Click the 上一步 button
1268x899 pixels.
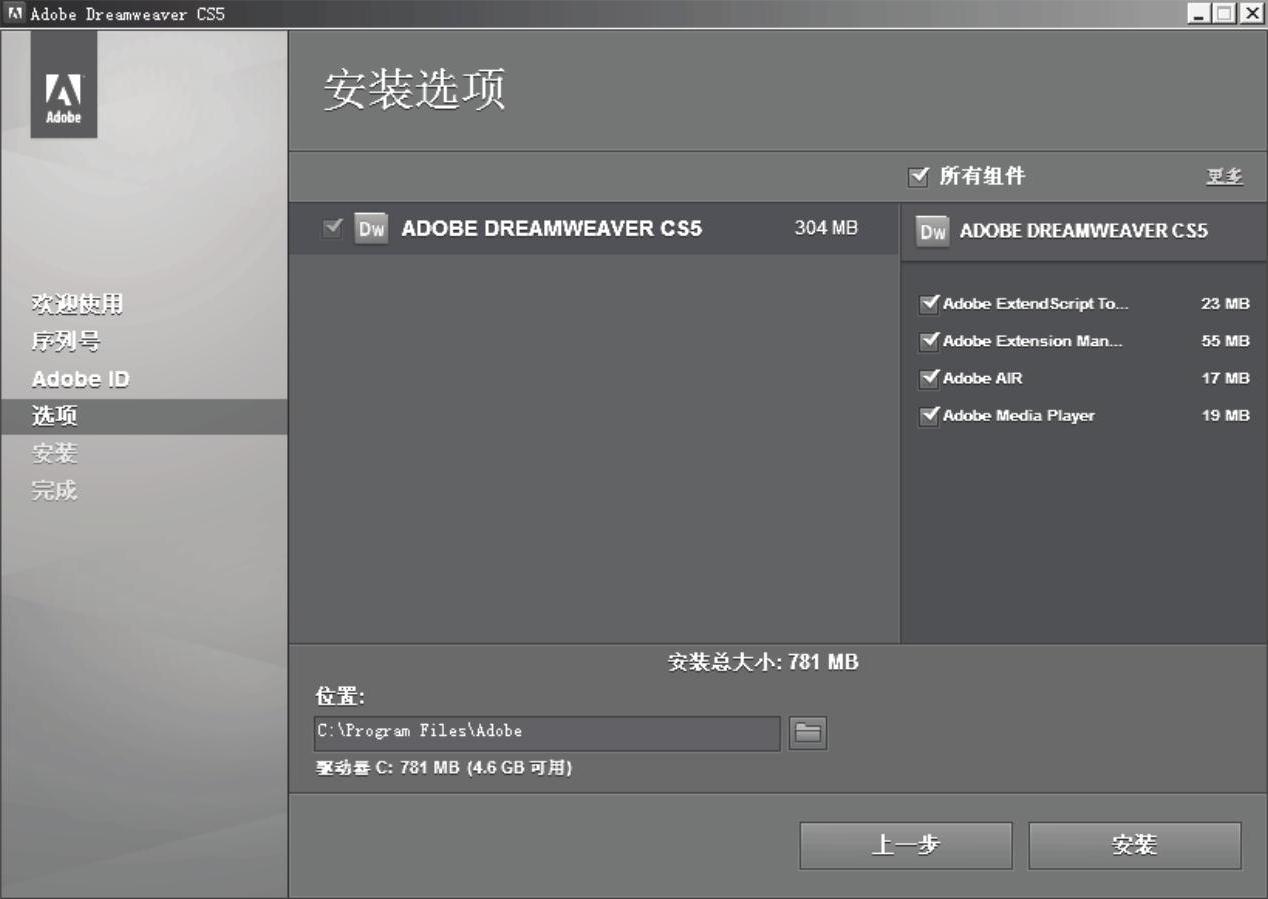pyautogui.click(x=906, y=846)
